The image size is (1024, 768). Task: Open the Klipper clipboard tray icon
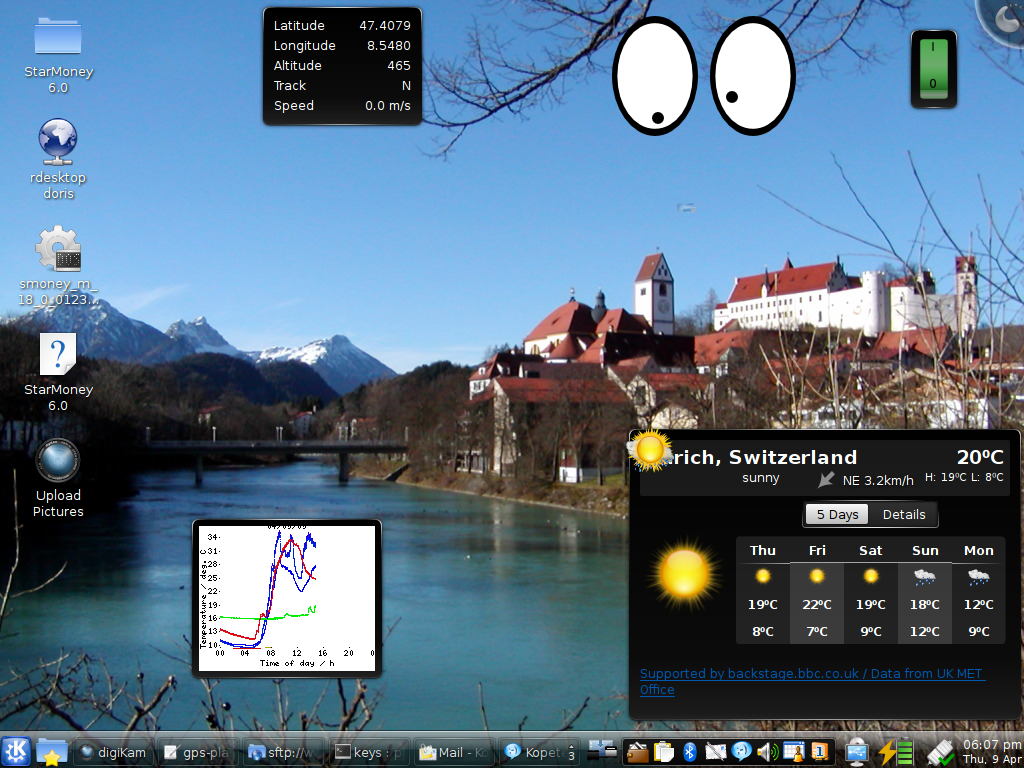coord(664,752)
